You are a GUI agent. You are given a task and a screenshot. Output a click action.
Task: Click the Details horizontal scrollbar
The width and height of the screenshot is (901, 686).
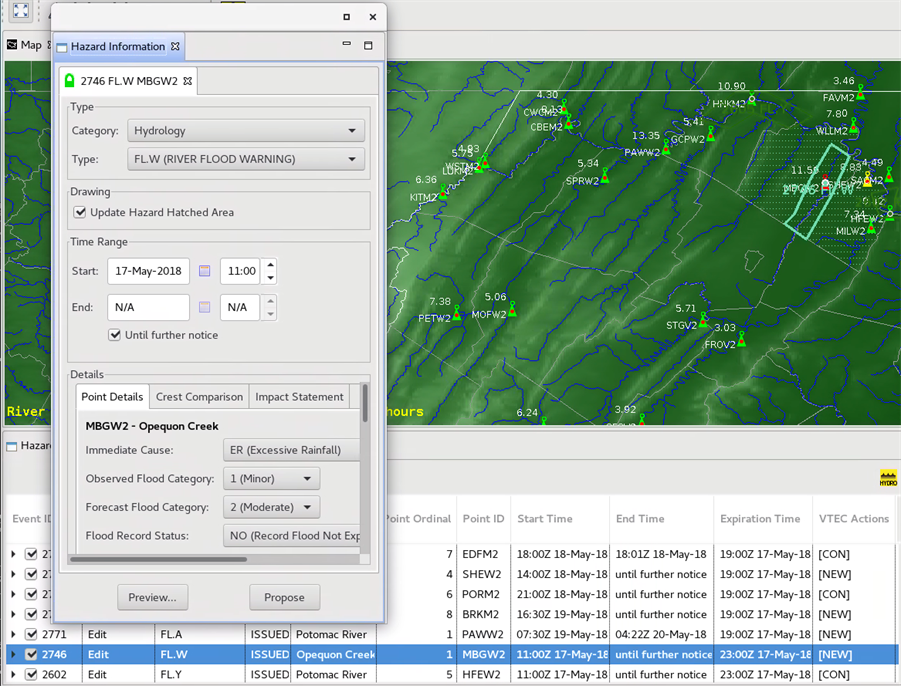click(x=159, y=559)
